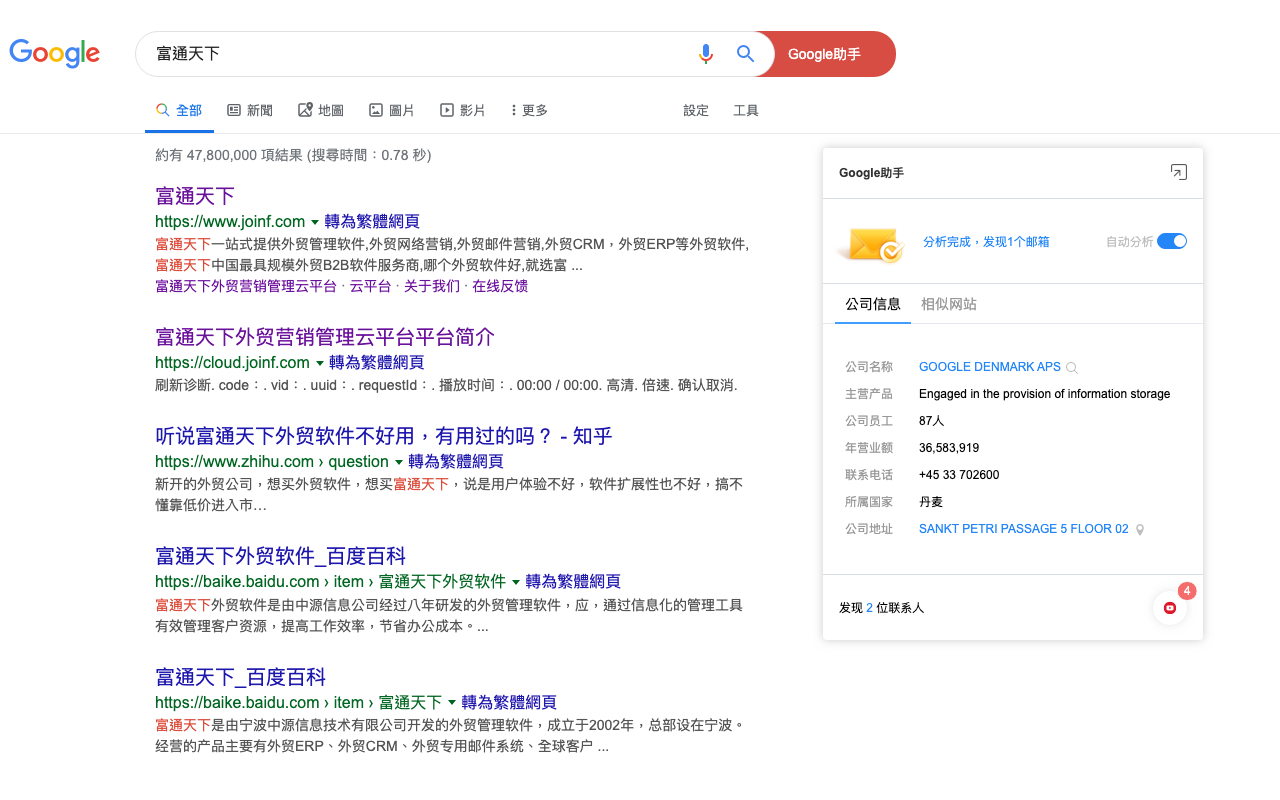Image resolution: width=1280 pixels, height=800 pixels.
Task: Click the 年营业额 value 36,583,919
Action: (949, 448)
